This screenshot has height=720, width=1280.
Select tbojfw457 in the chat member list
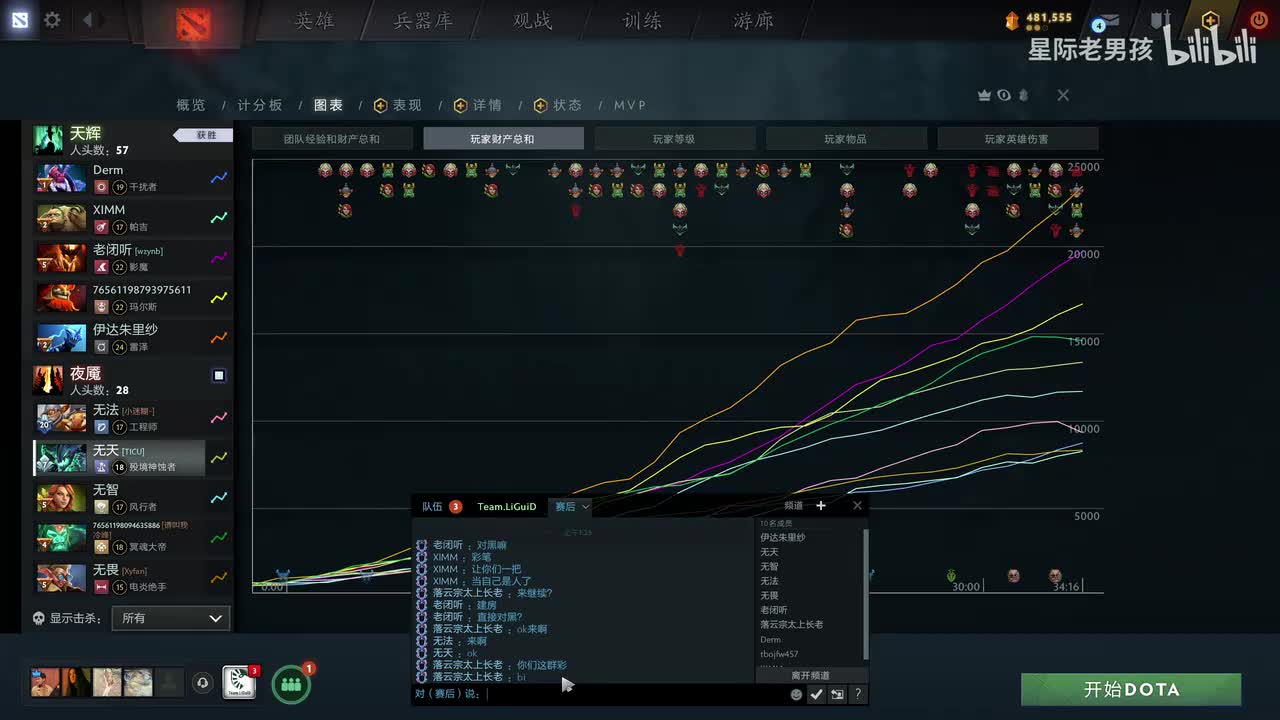[779, 654]
